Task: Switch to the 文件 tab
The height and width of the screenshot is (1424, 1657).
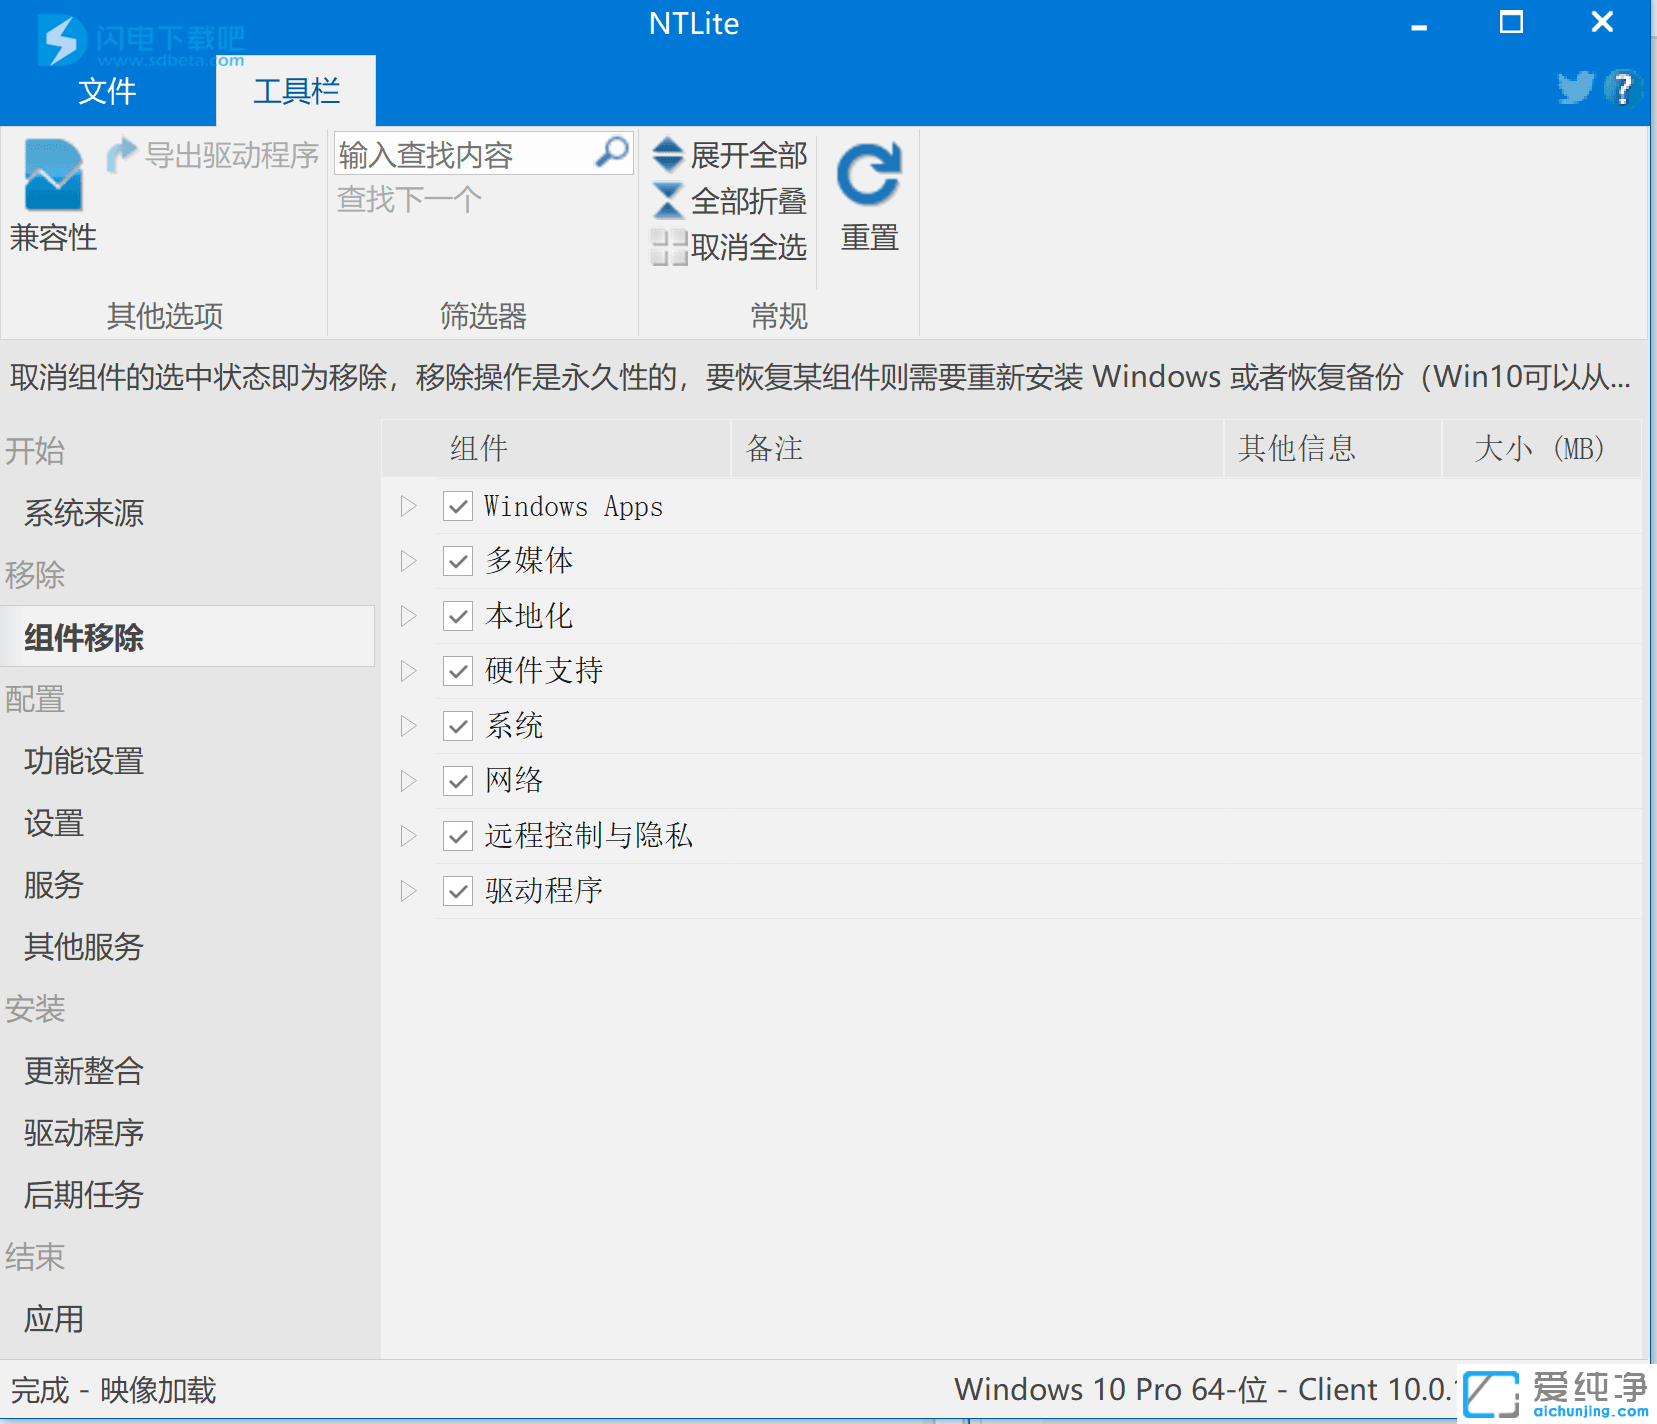Action: coord(107,91)
